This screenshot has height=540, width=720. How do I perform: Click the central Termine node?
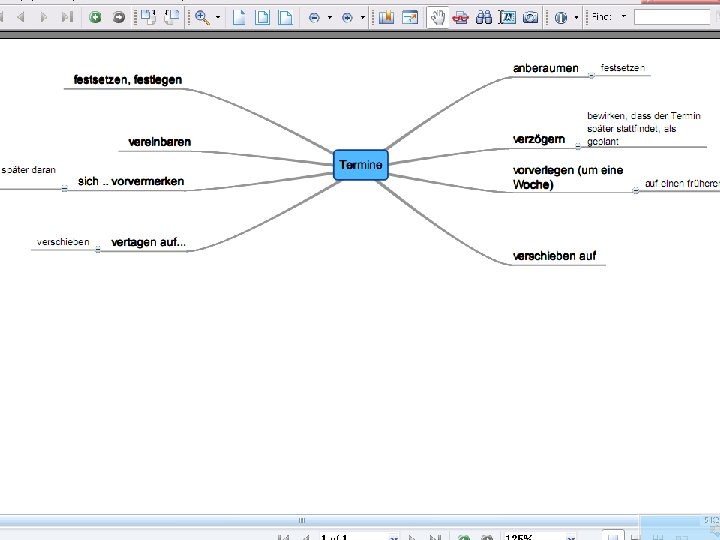click(x=361, y=165)
